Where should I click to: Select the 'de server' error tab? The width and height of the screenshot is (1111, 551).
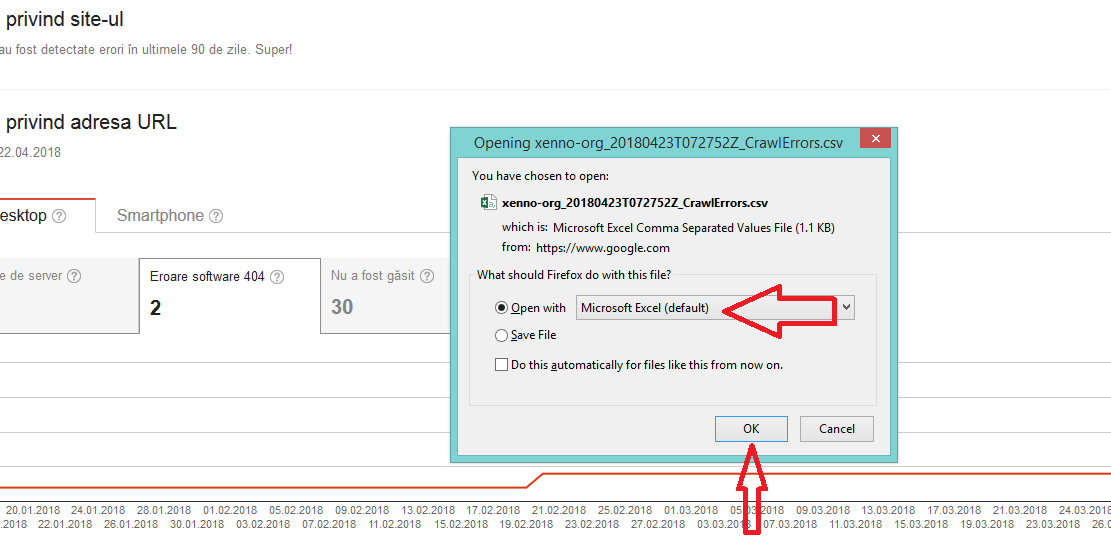69,296
